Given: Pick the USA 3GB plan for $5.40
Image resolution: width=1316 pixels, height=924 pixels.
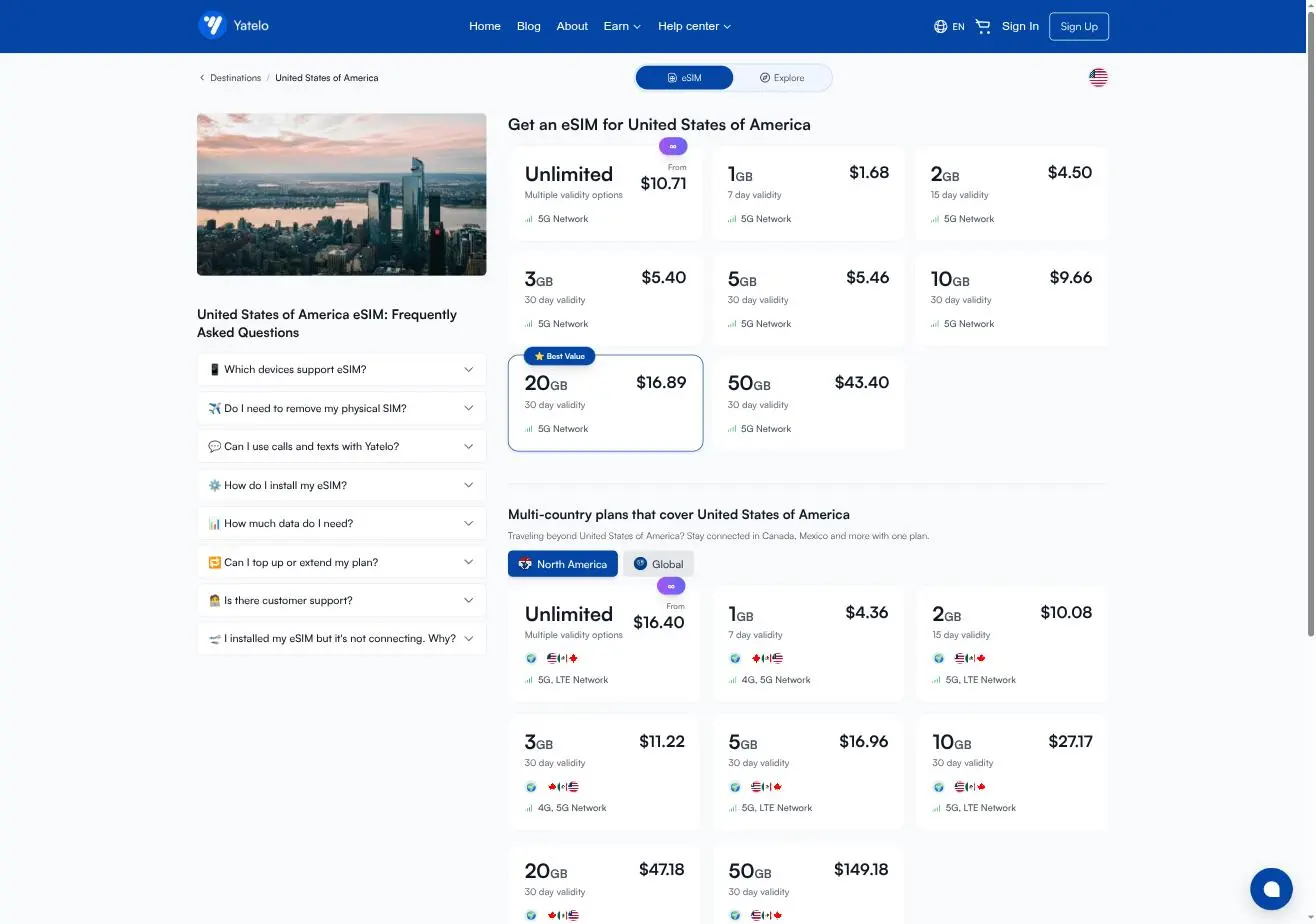Looking at the screenshot, I should (x=606, y=299).
